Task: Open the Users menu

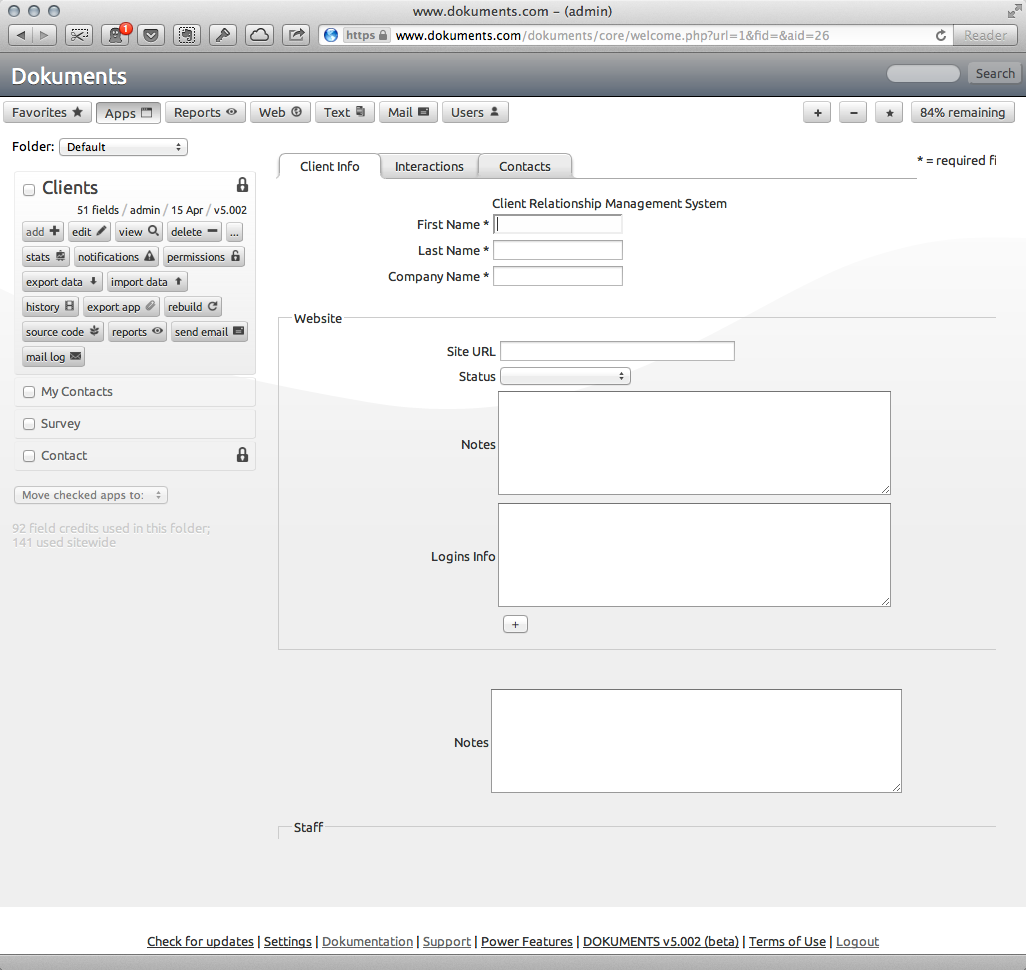Action: 475,112
